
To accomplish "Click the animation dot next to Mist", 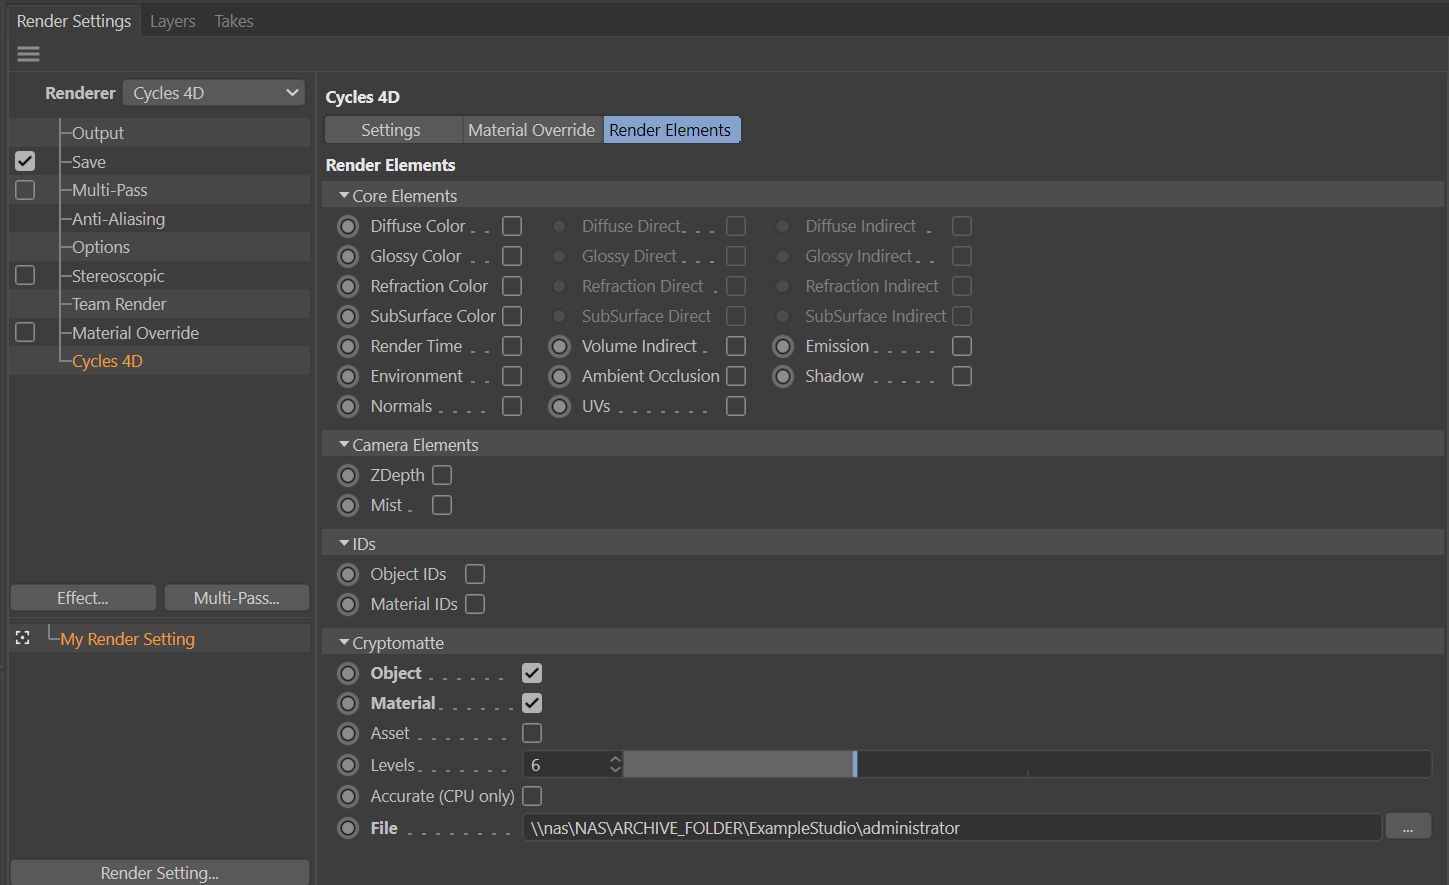I will 348,505.
